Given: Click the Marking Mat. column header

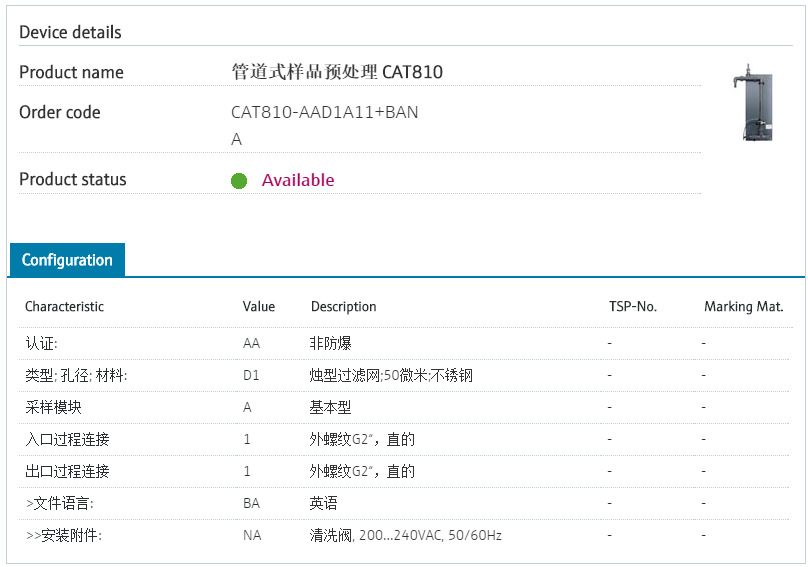Looking at the screenshot, I should coord(743,307).
